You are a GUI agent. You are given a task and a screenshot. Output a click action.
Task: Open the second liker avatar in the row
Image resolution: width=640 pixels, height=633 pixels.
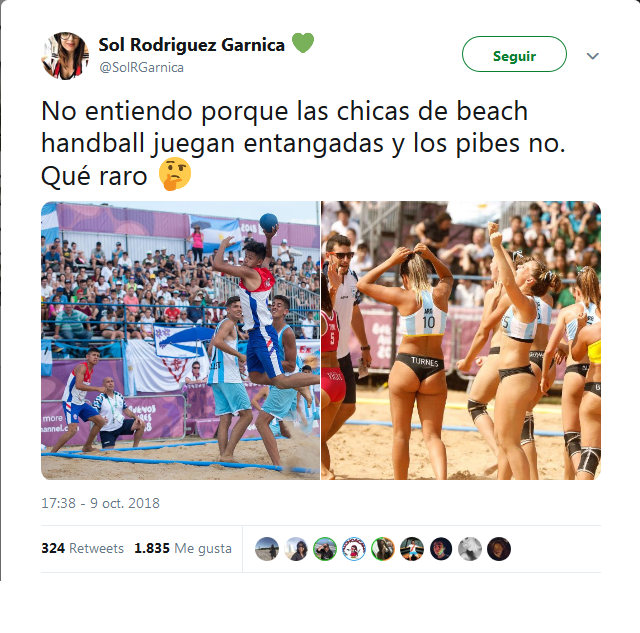[296, 549]
